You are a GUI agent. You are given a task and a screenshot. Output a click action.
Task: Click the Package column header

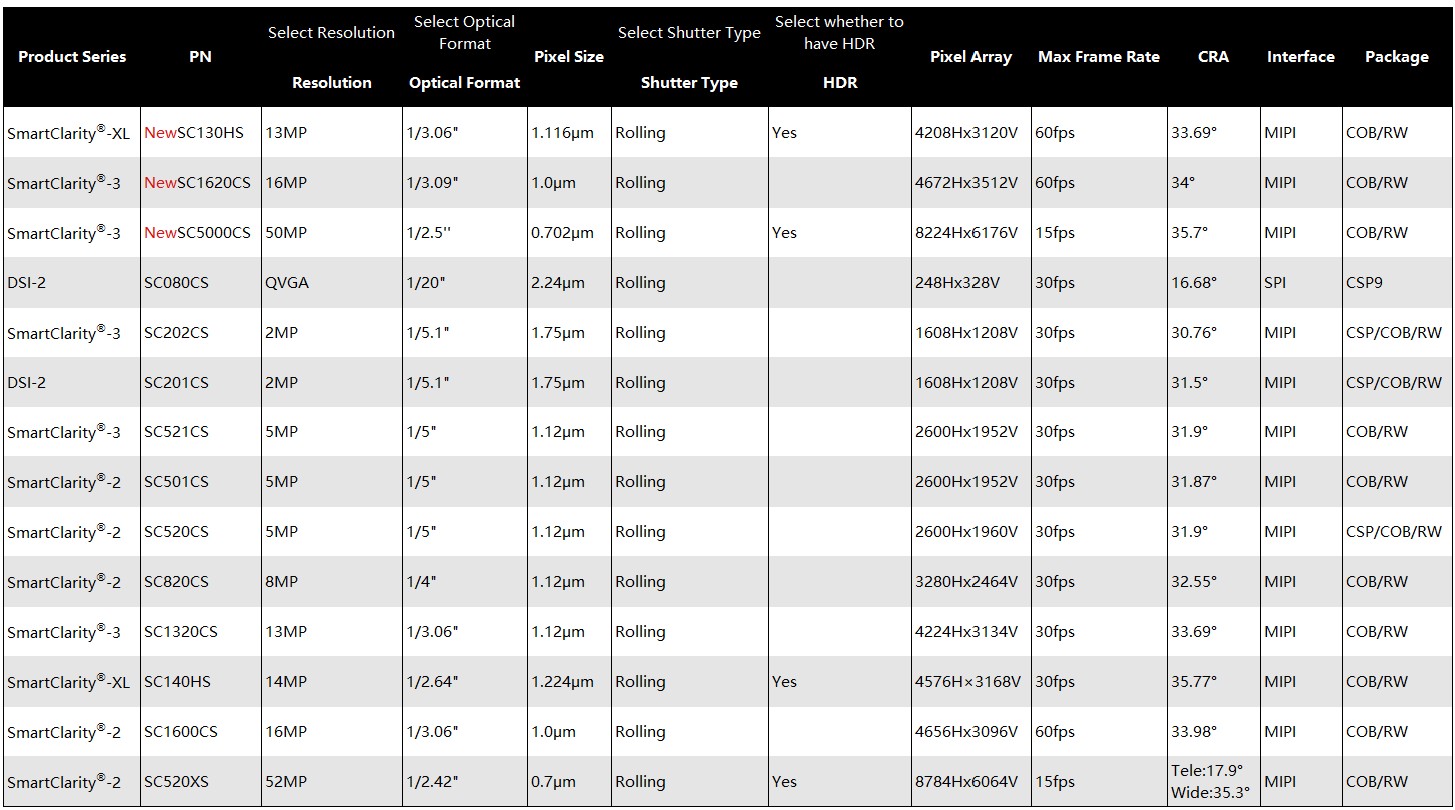click(x=1397, y=57)
